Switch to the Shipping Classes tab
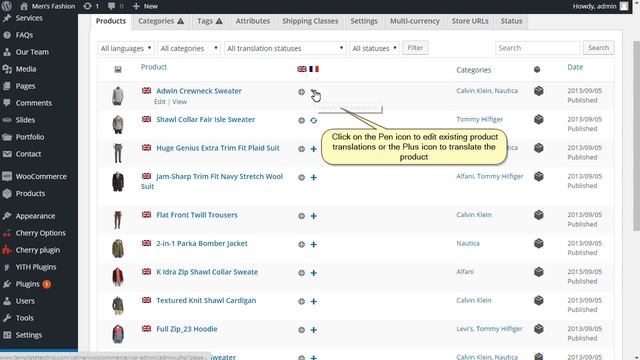The image size is (640, 360). (310, 21)
